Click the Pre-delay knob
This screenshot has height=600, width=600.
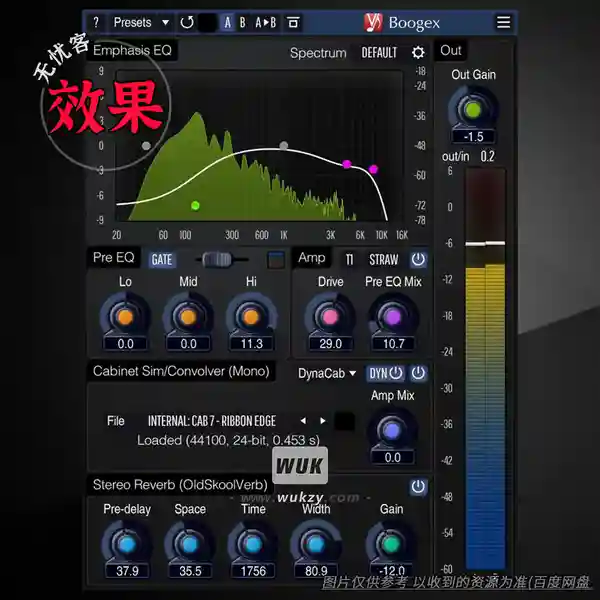pyautogui.click(x=127, y=544)
